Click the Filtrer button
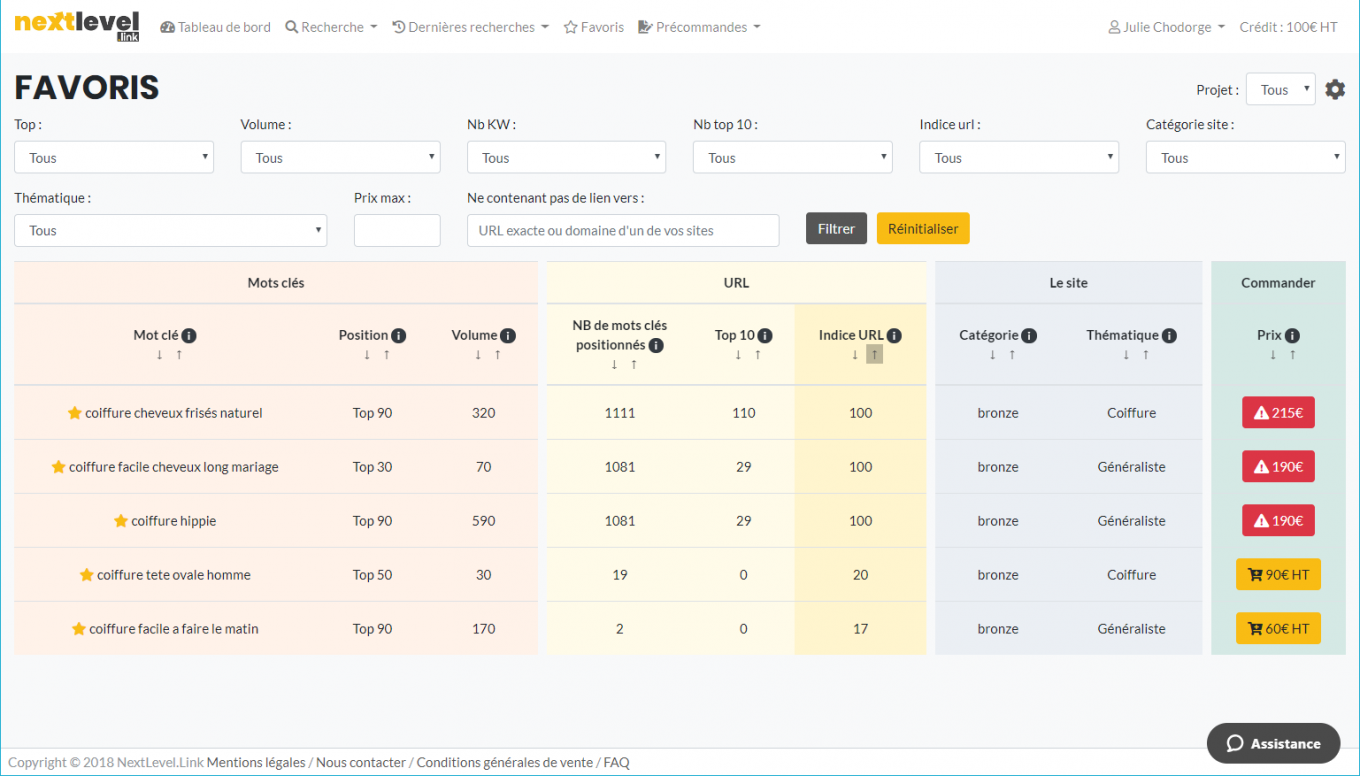This screenshot has width=1360, height=776. tap(836, 228)
